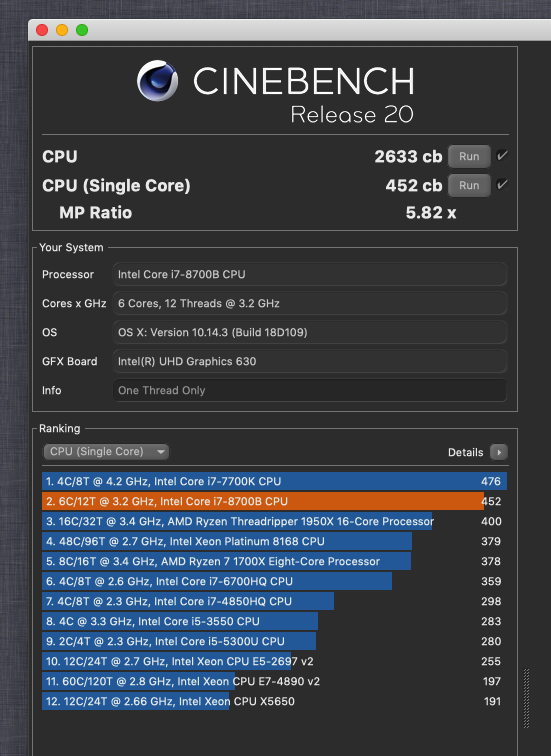Select ranking row Xeon Platinum 8168
This screenshot has height=756, width=551.
[274, 541]
